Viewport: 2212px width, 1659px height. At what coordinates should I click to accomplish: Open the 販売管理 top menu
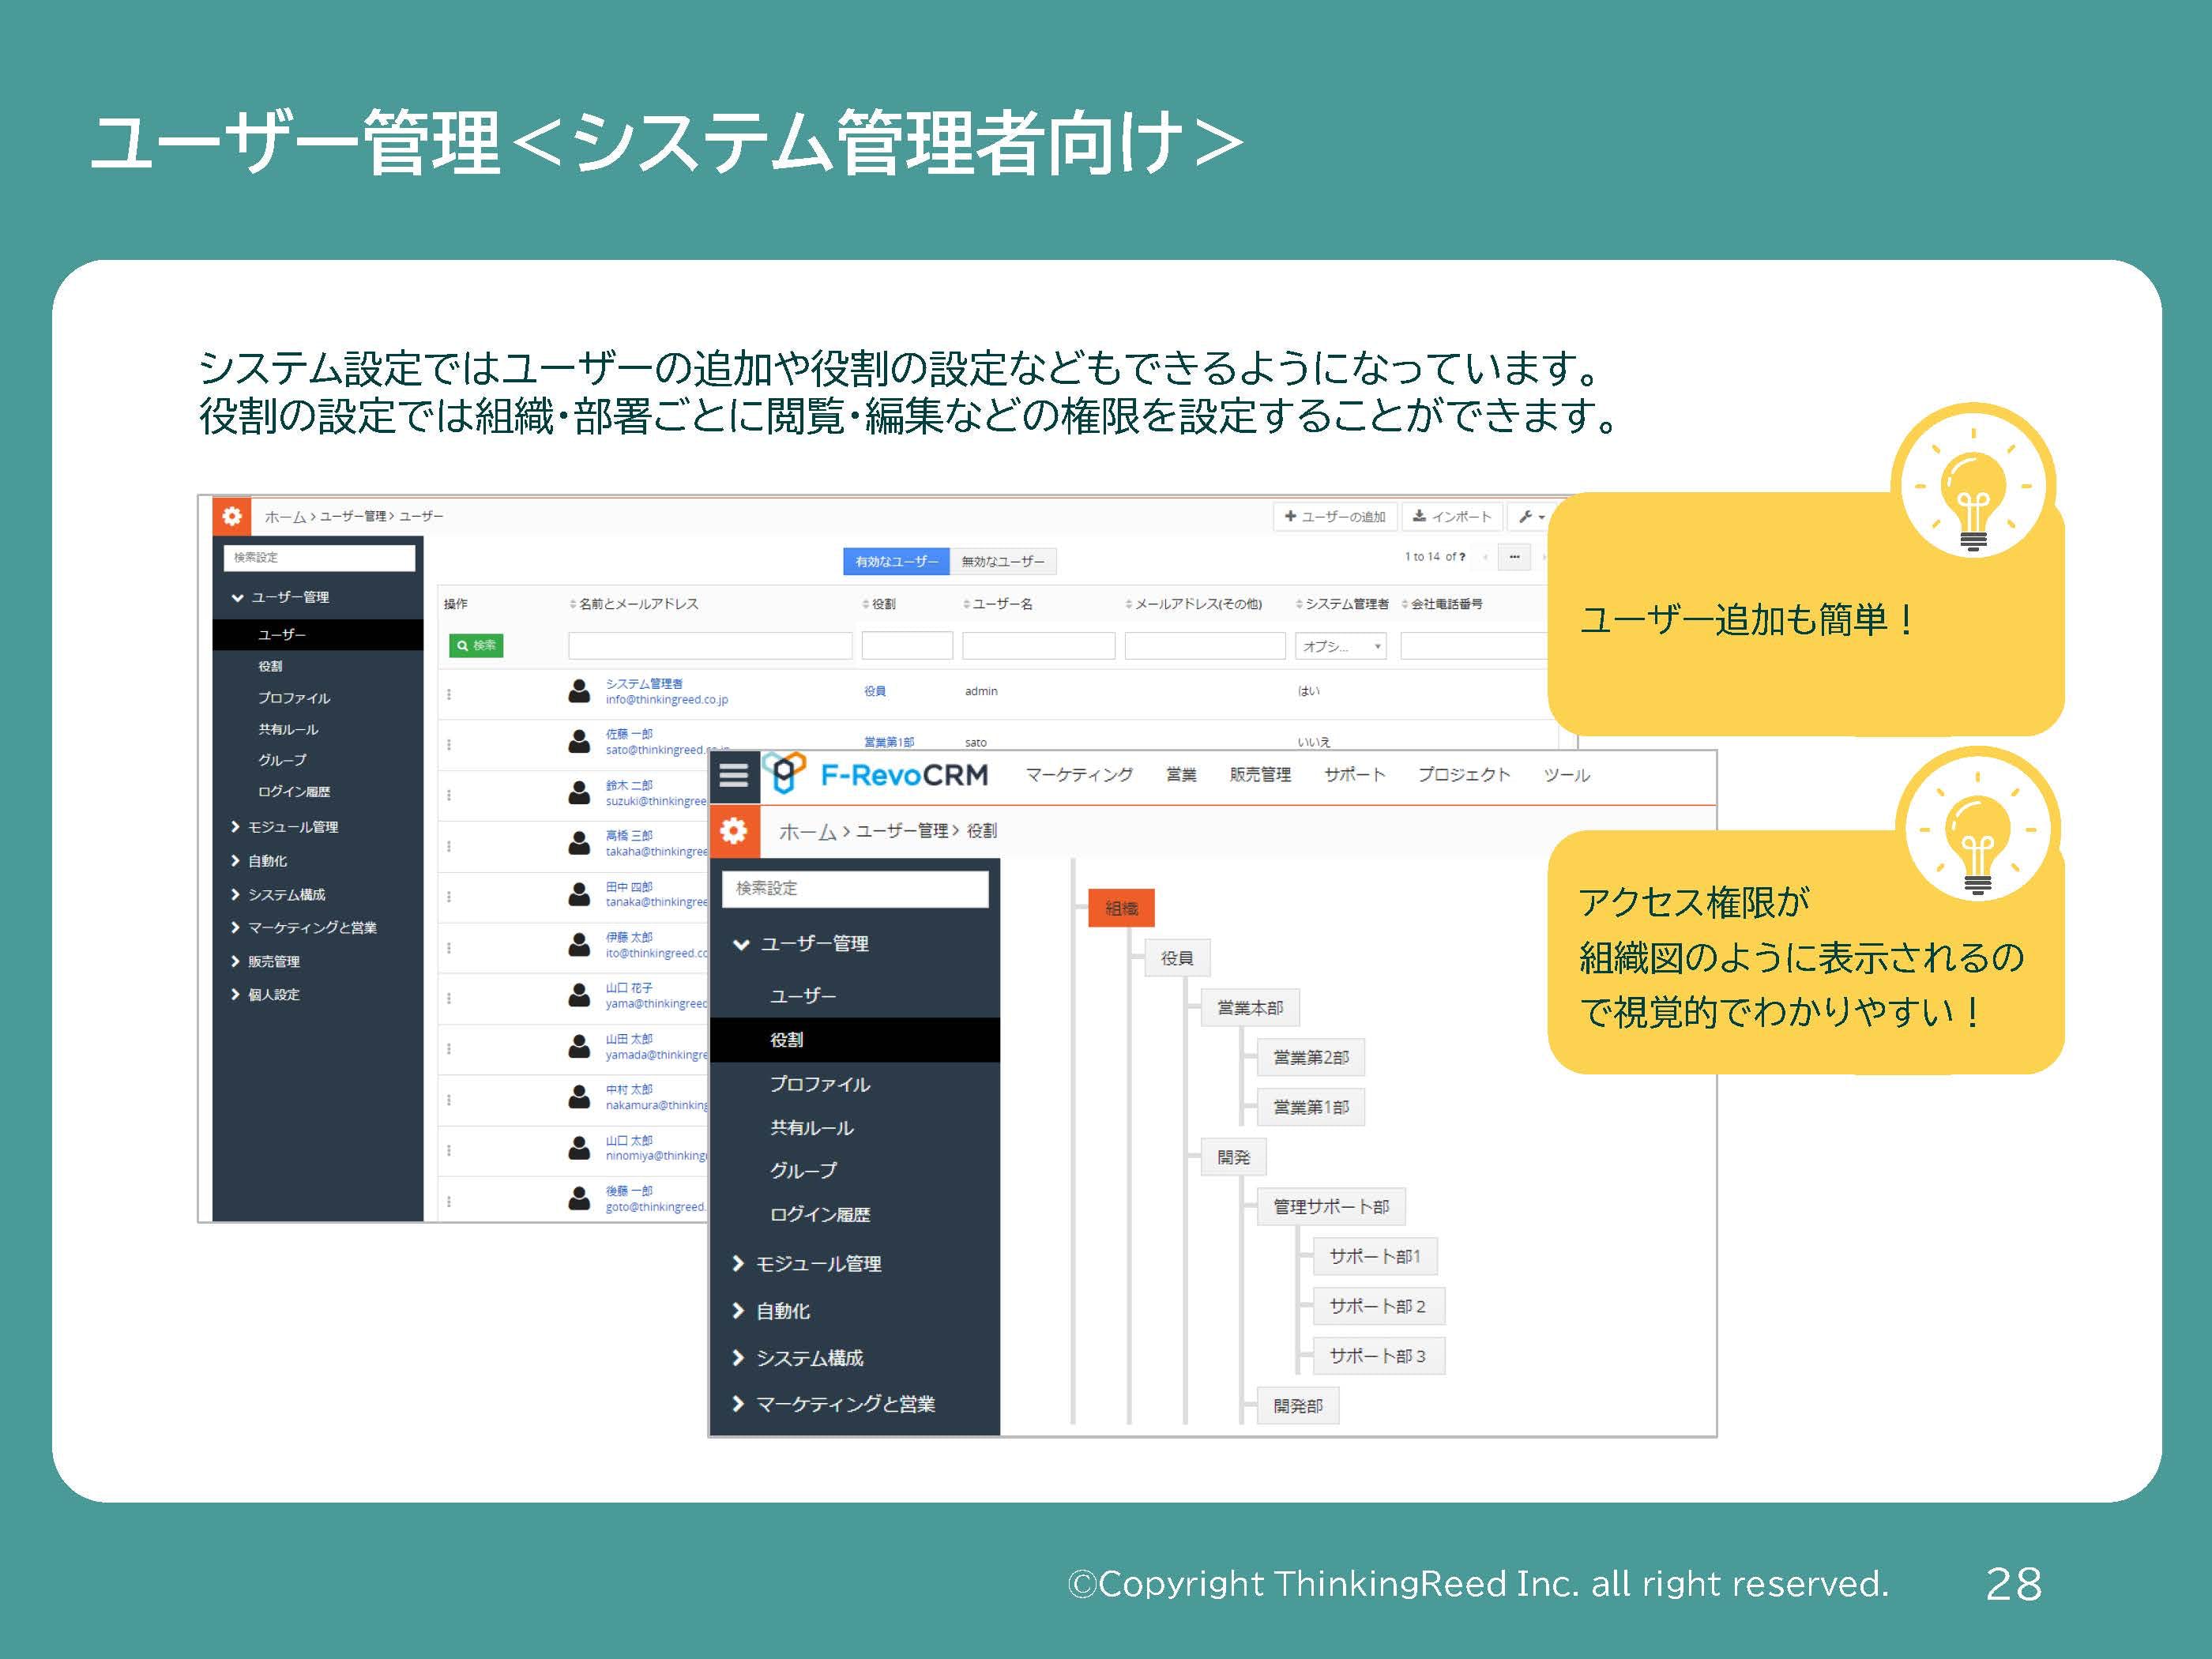tap(1260, 775)
